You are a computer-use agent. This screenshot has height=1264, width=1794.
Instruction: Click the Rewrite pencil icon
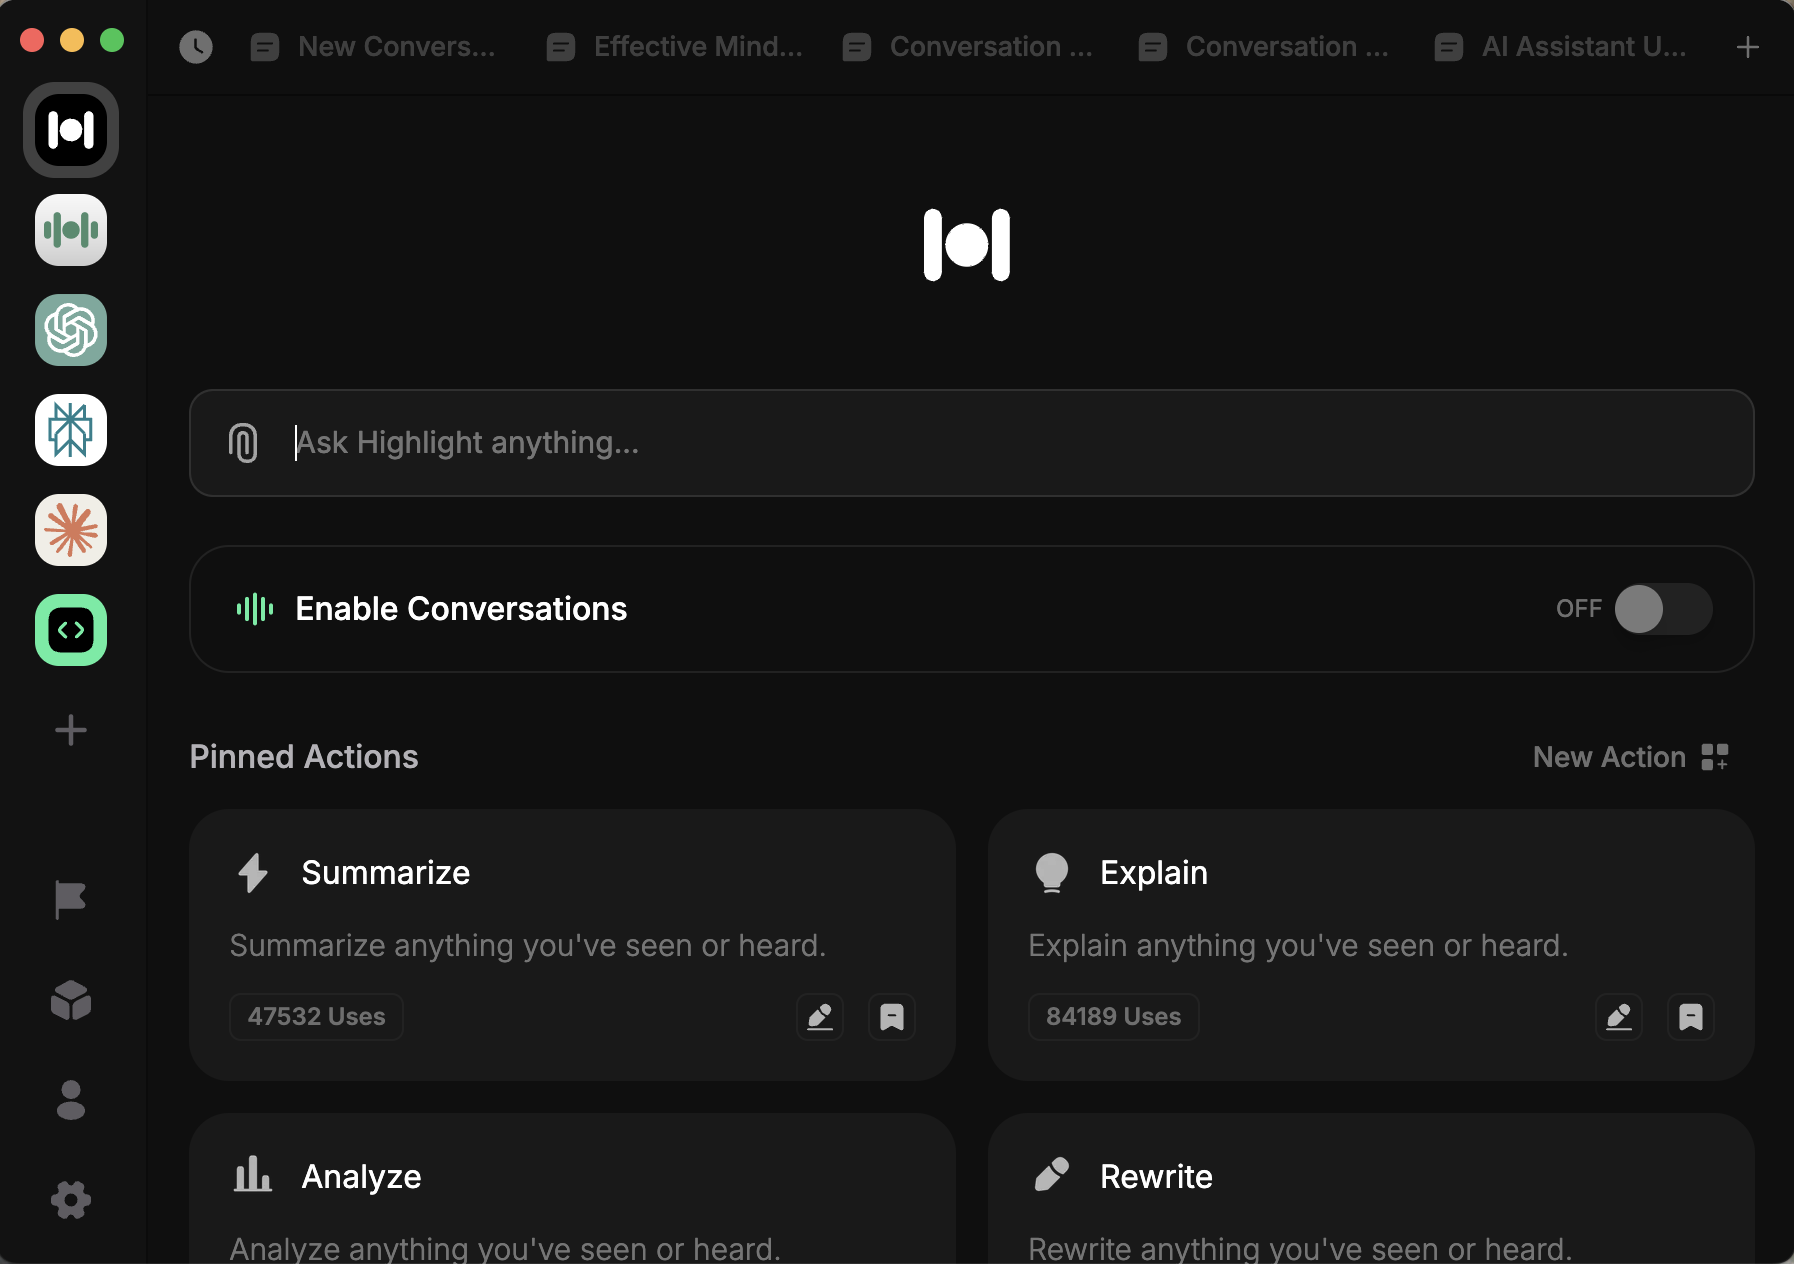tap(1052, 1174)
